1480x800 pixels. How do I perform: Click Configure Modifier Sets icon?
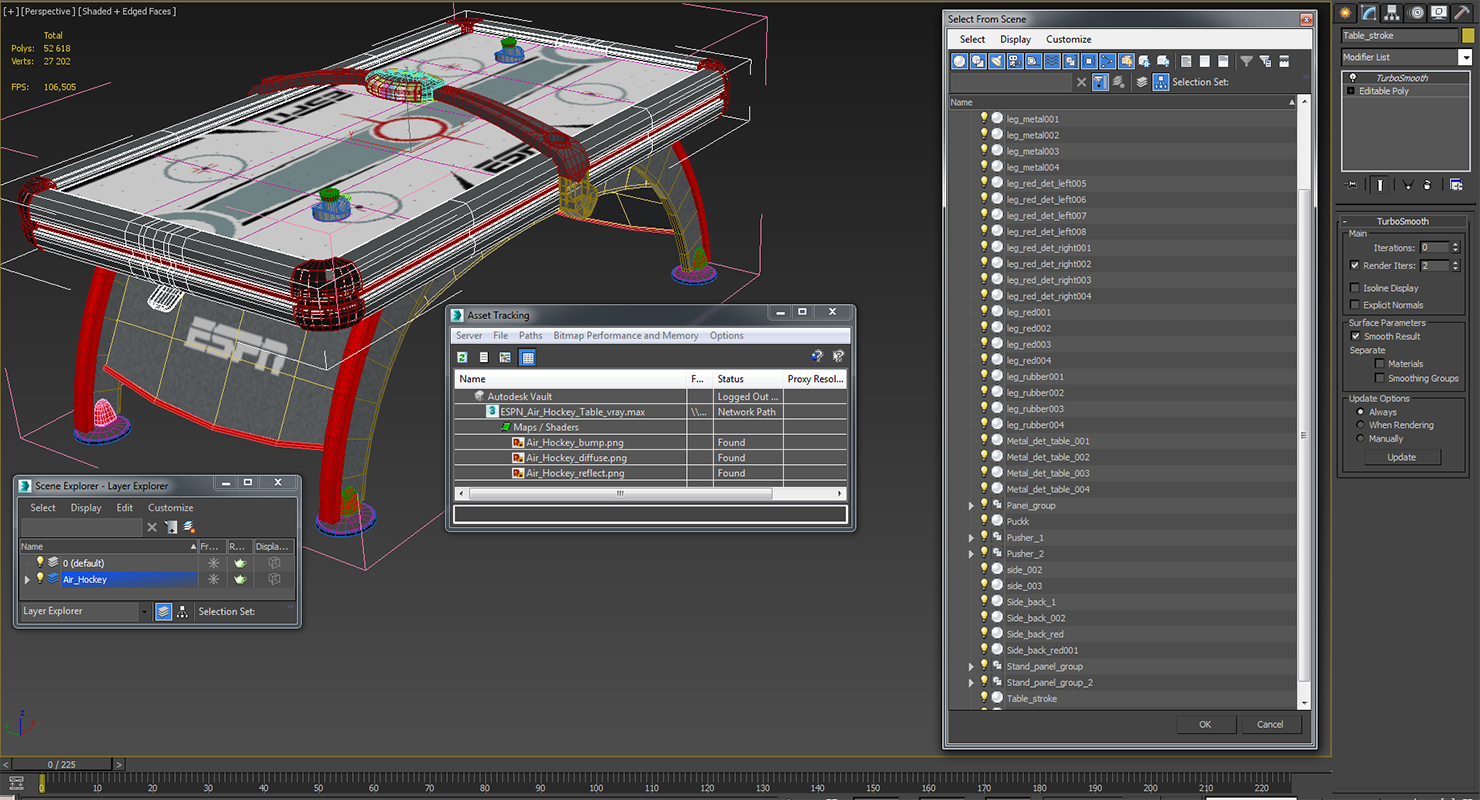click(x=1456, y=185)
